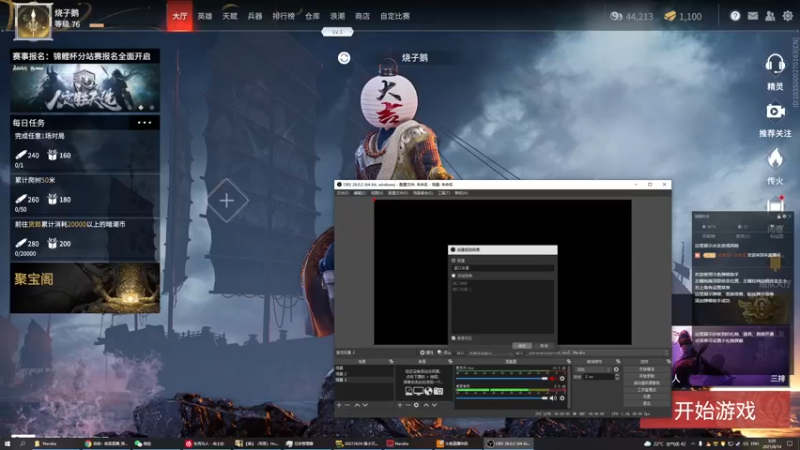Switch to the 商店 shop tab

tap(362, 16)
